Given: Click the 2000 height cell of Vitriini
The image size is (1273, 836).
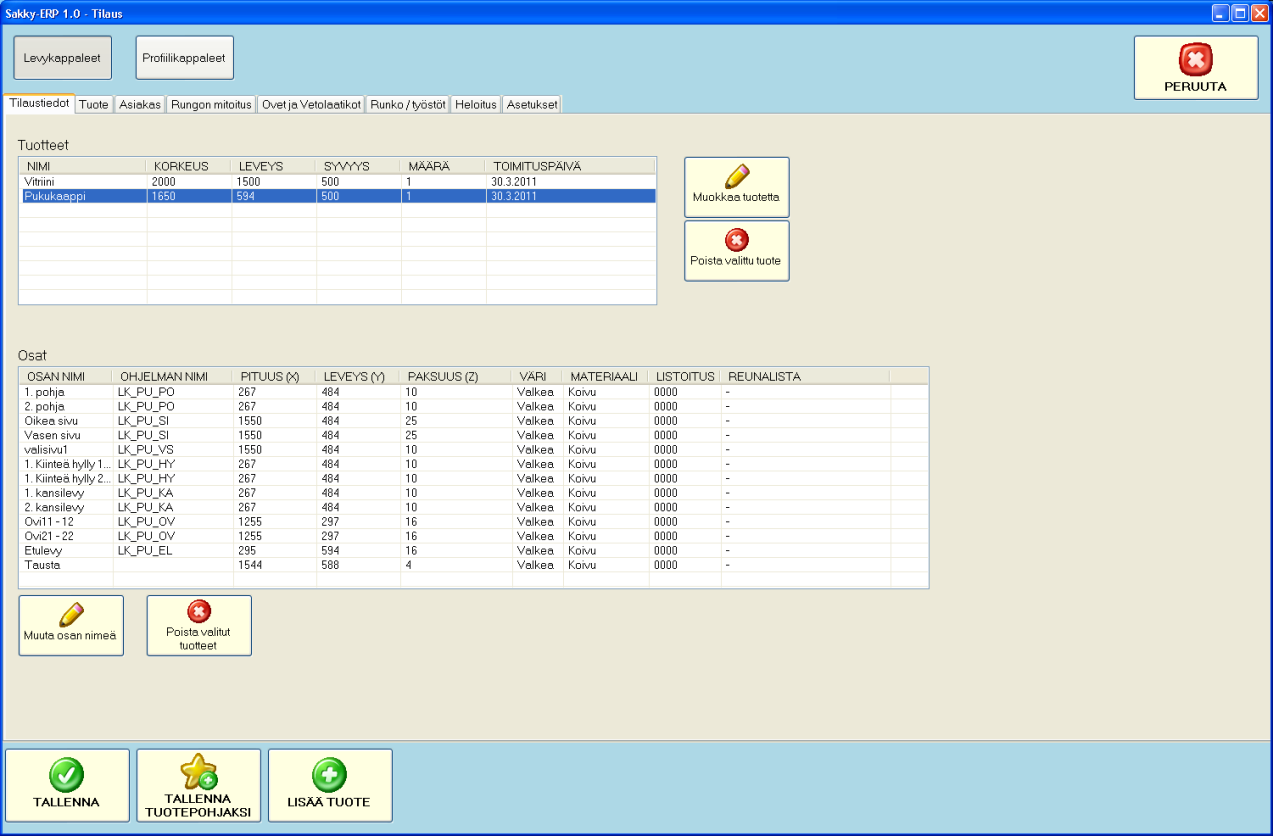Looking at the screenshot, I should (189, 182).
